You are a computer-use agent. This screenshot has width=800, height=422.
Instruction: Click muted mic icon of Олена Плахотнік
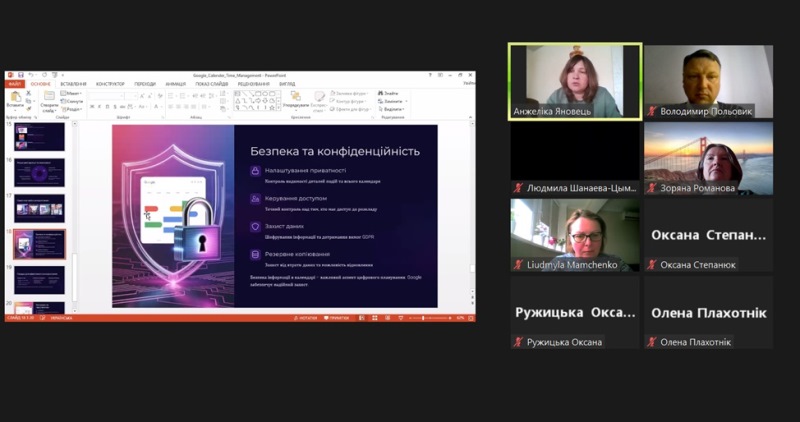coord(652,342)
